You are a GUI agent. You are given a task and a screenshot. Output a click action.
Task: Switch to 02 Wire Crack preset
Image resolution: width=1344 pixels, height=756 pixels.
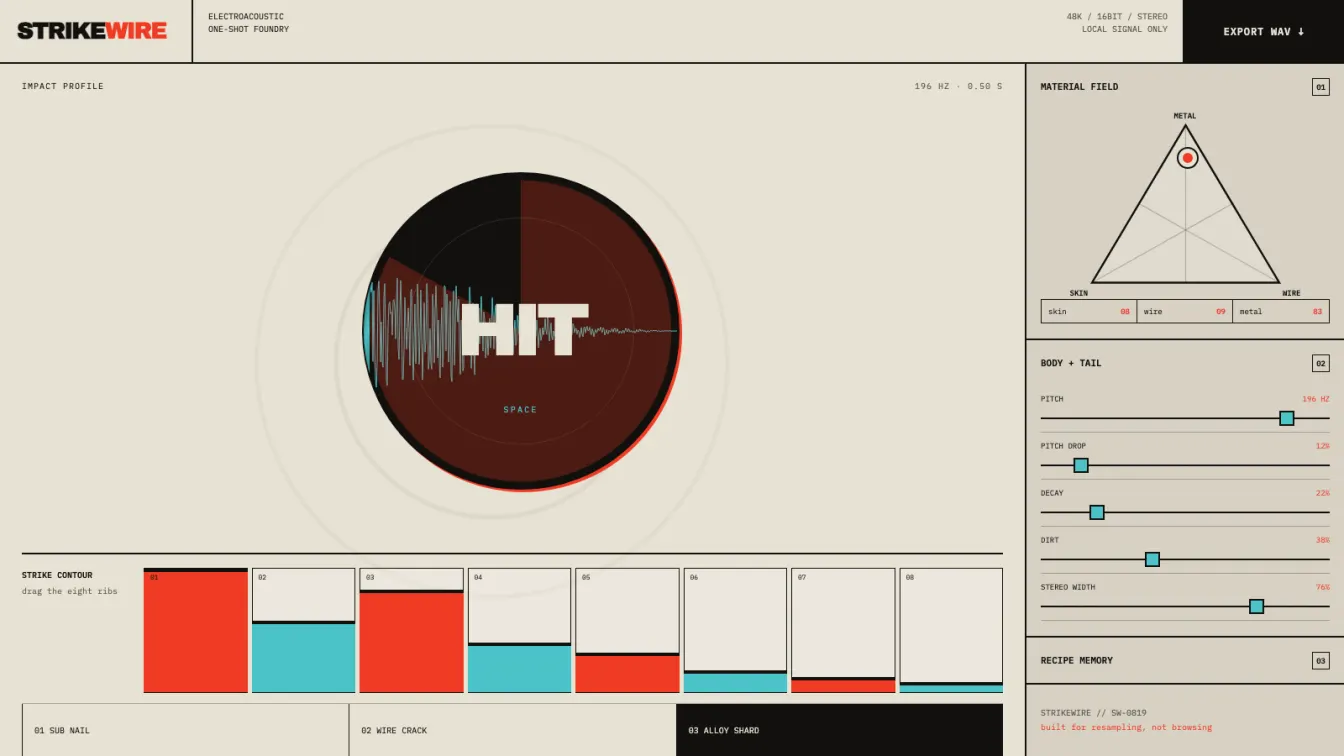click(513, 730)
